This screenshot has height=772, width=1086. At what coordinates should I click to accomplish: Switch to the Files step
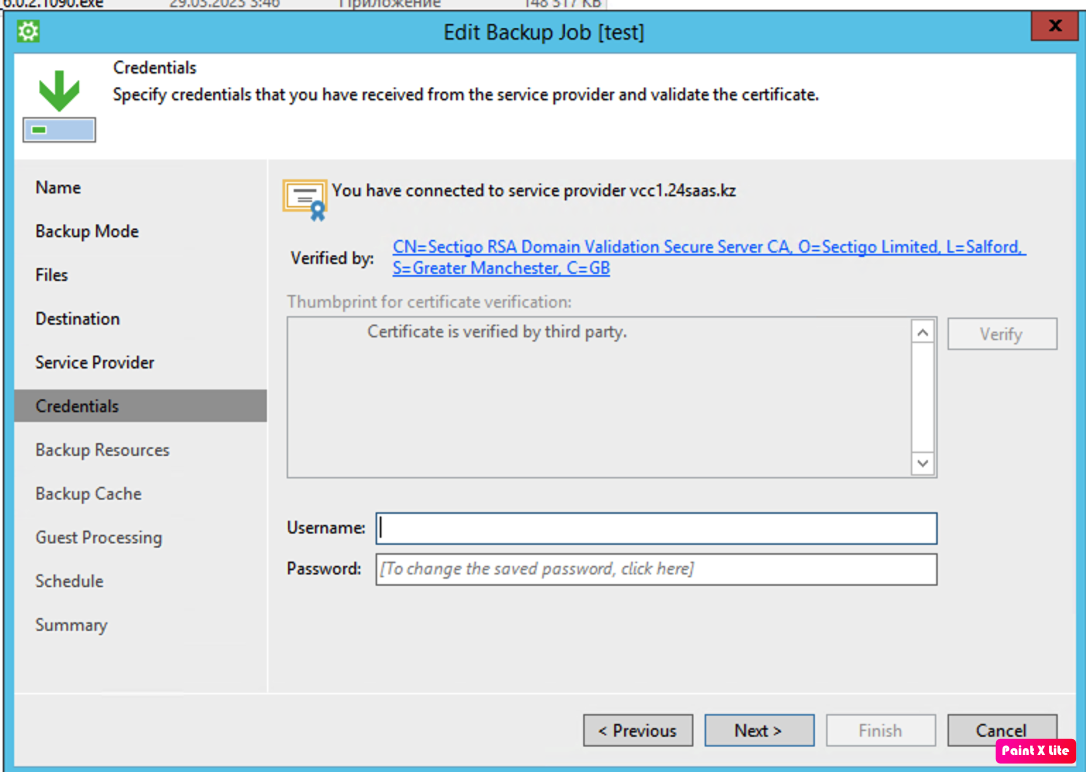(x=52, y=275)
